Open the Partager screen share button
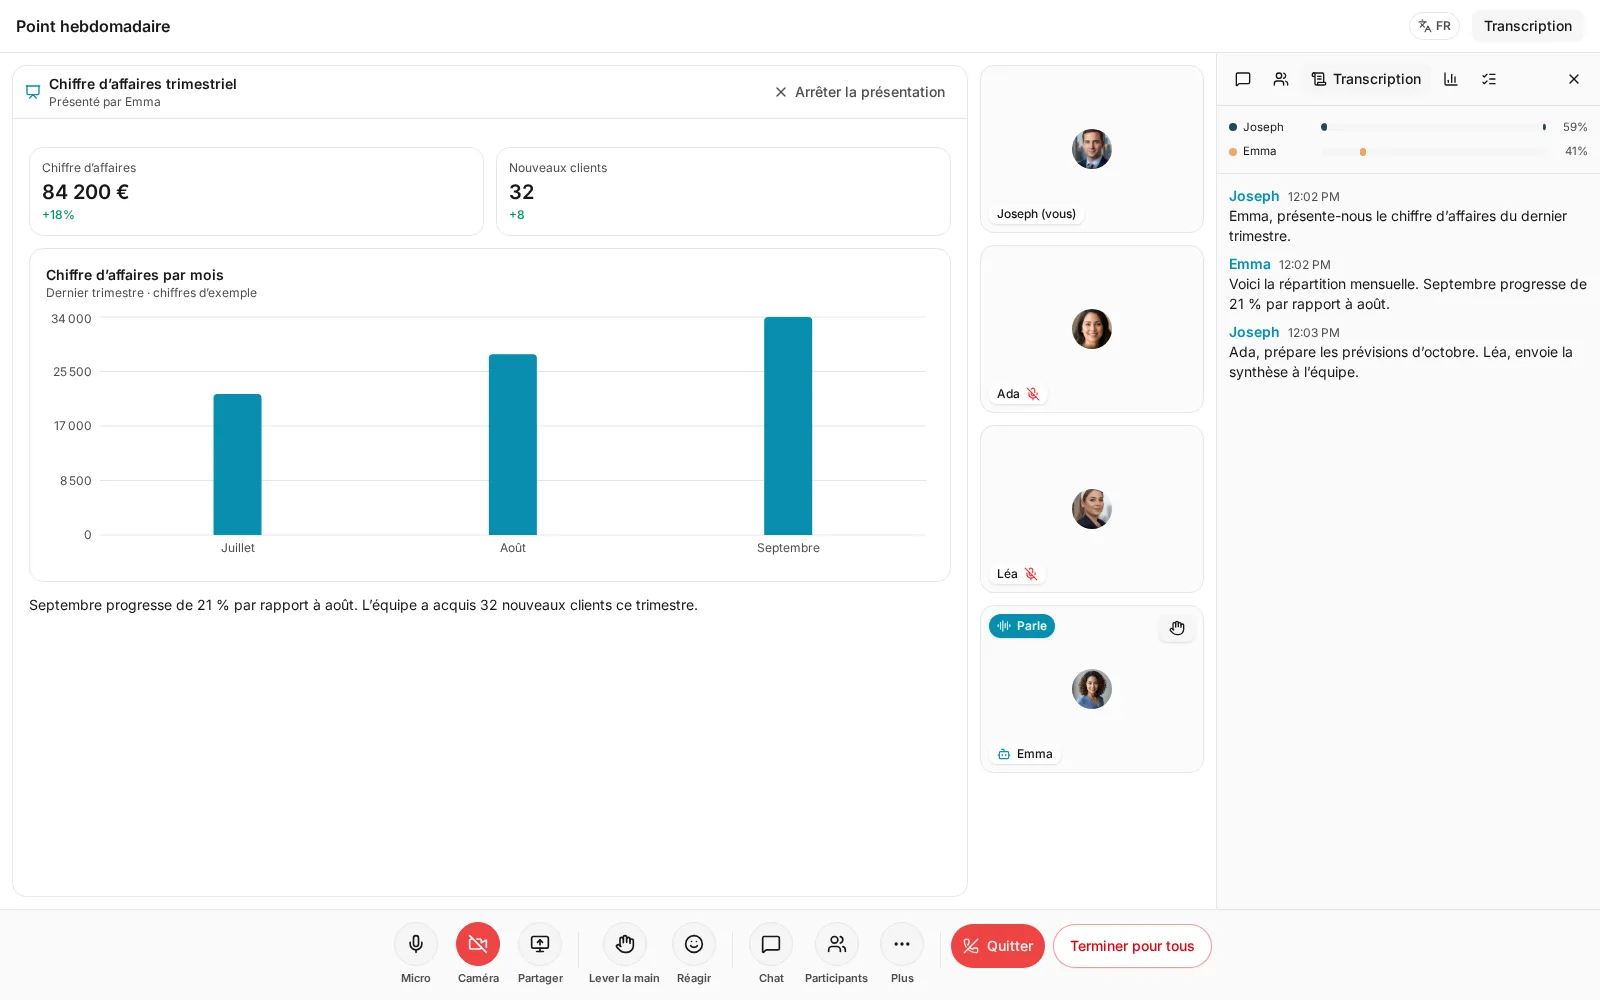1600x1000 pixels. [540, 944]
